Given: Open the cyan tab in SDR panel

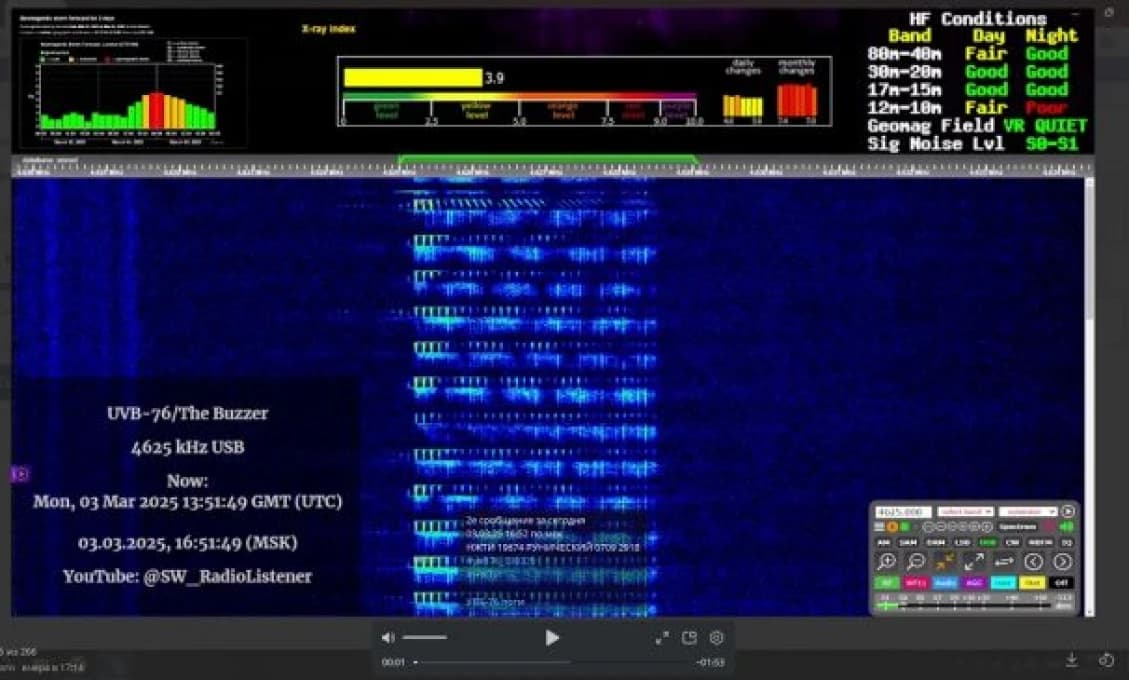Looking at the screenshot, I should [1004, 583].
